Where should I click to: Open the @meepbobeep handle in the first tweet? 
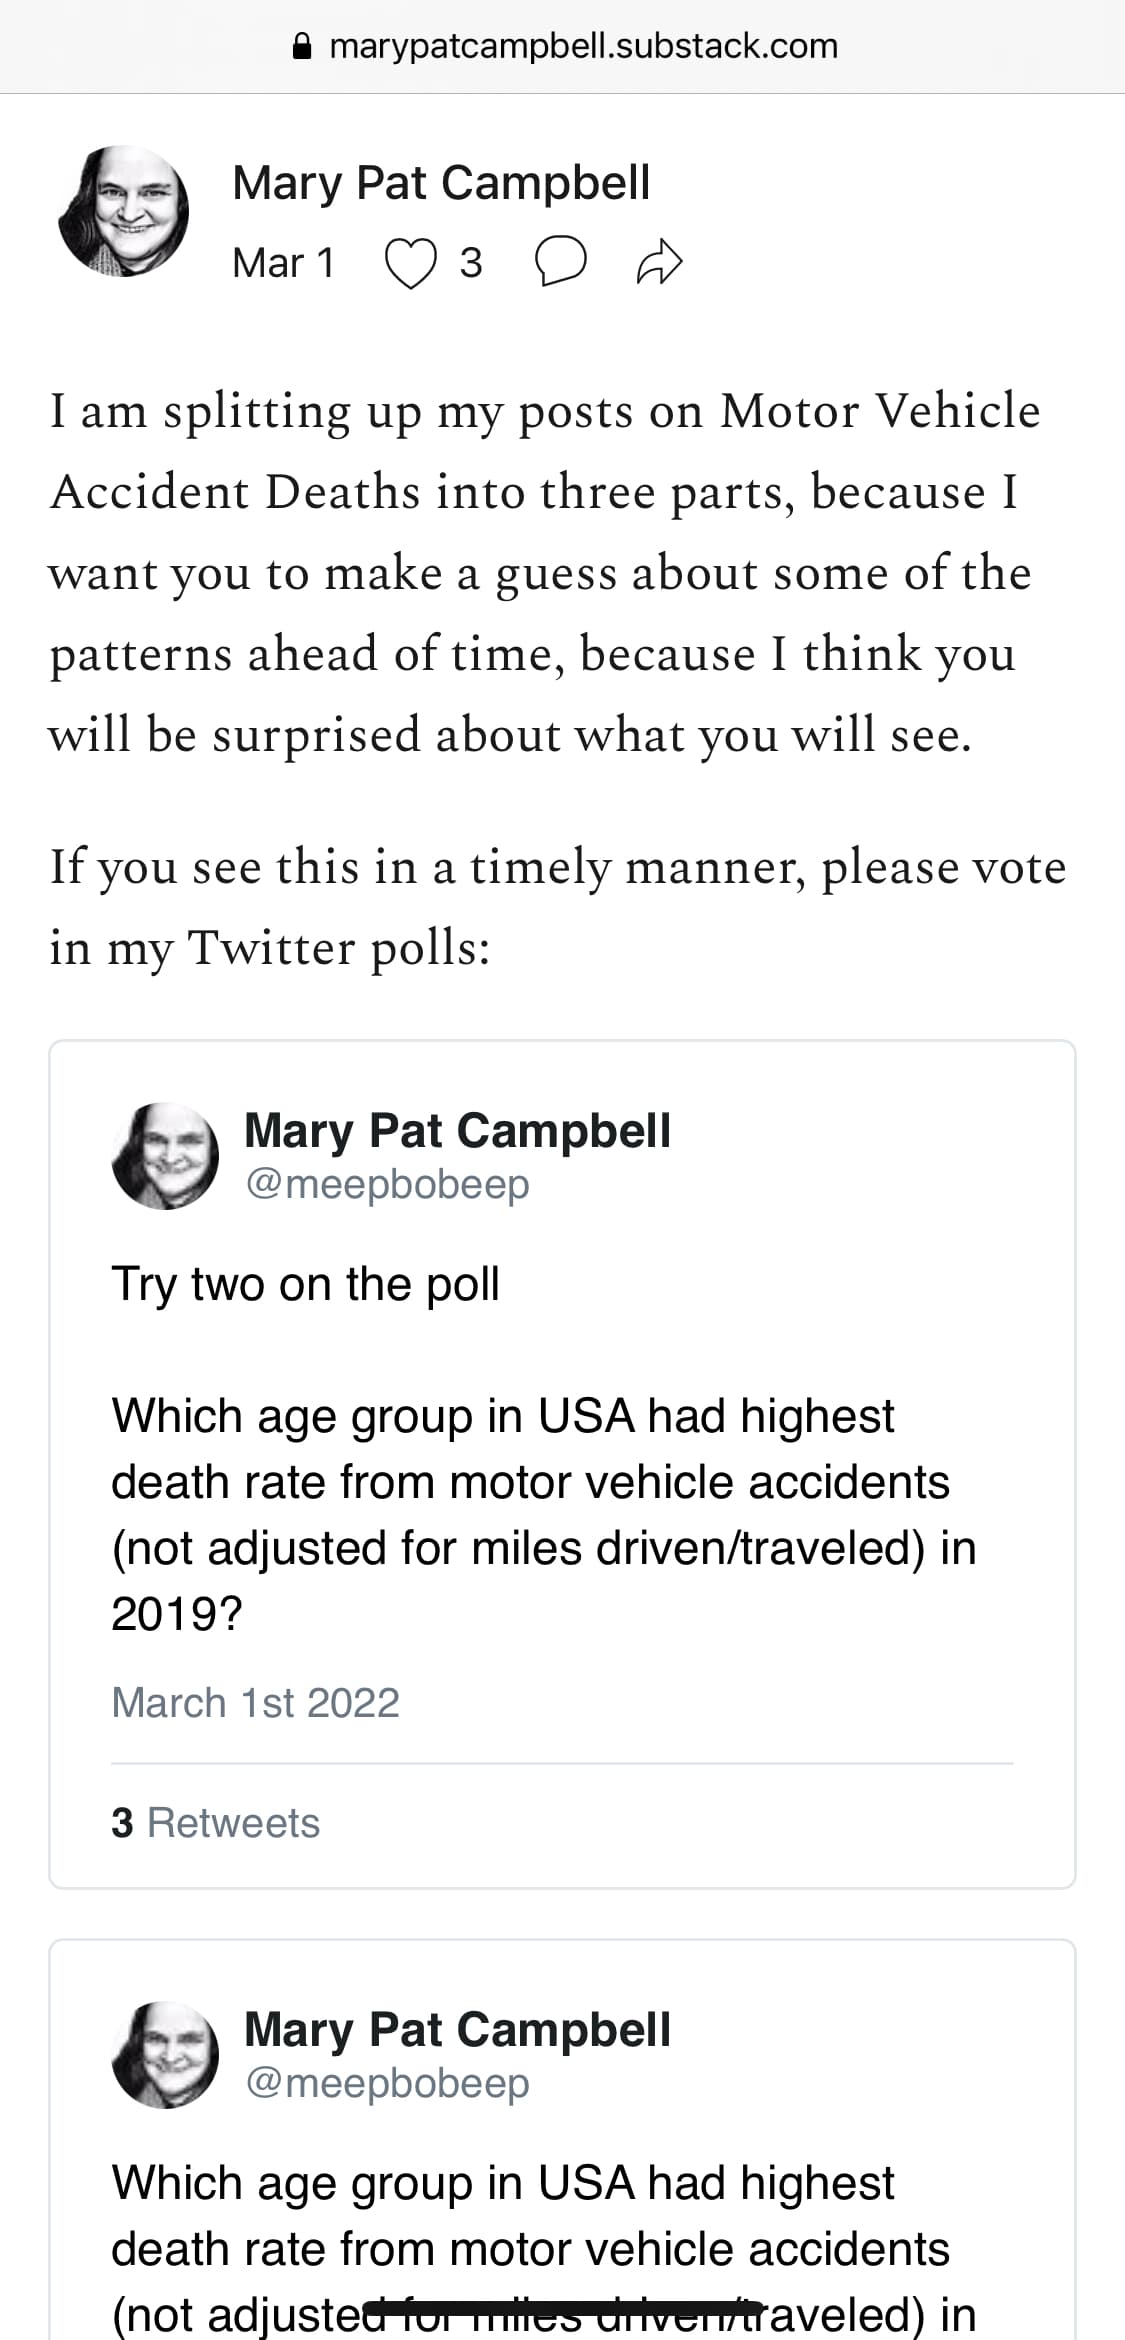click(x=387, y=1184)
